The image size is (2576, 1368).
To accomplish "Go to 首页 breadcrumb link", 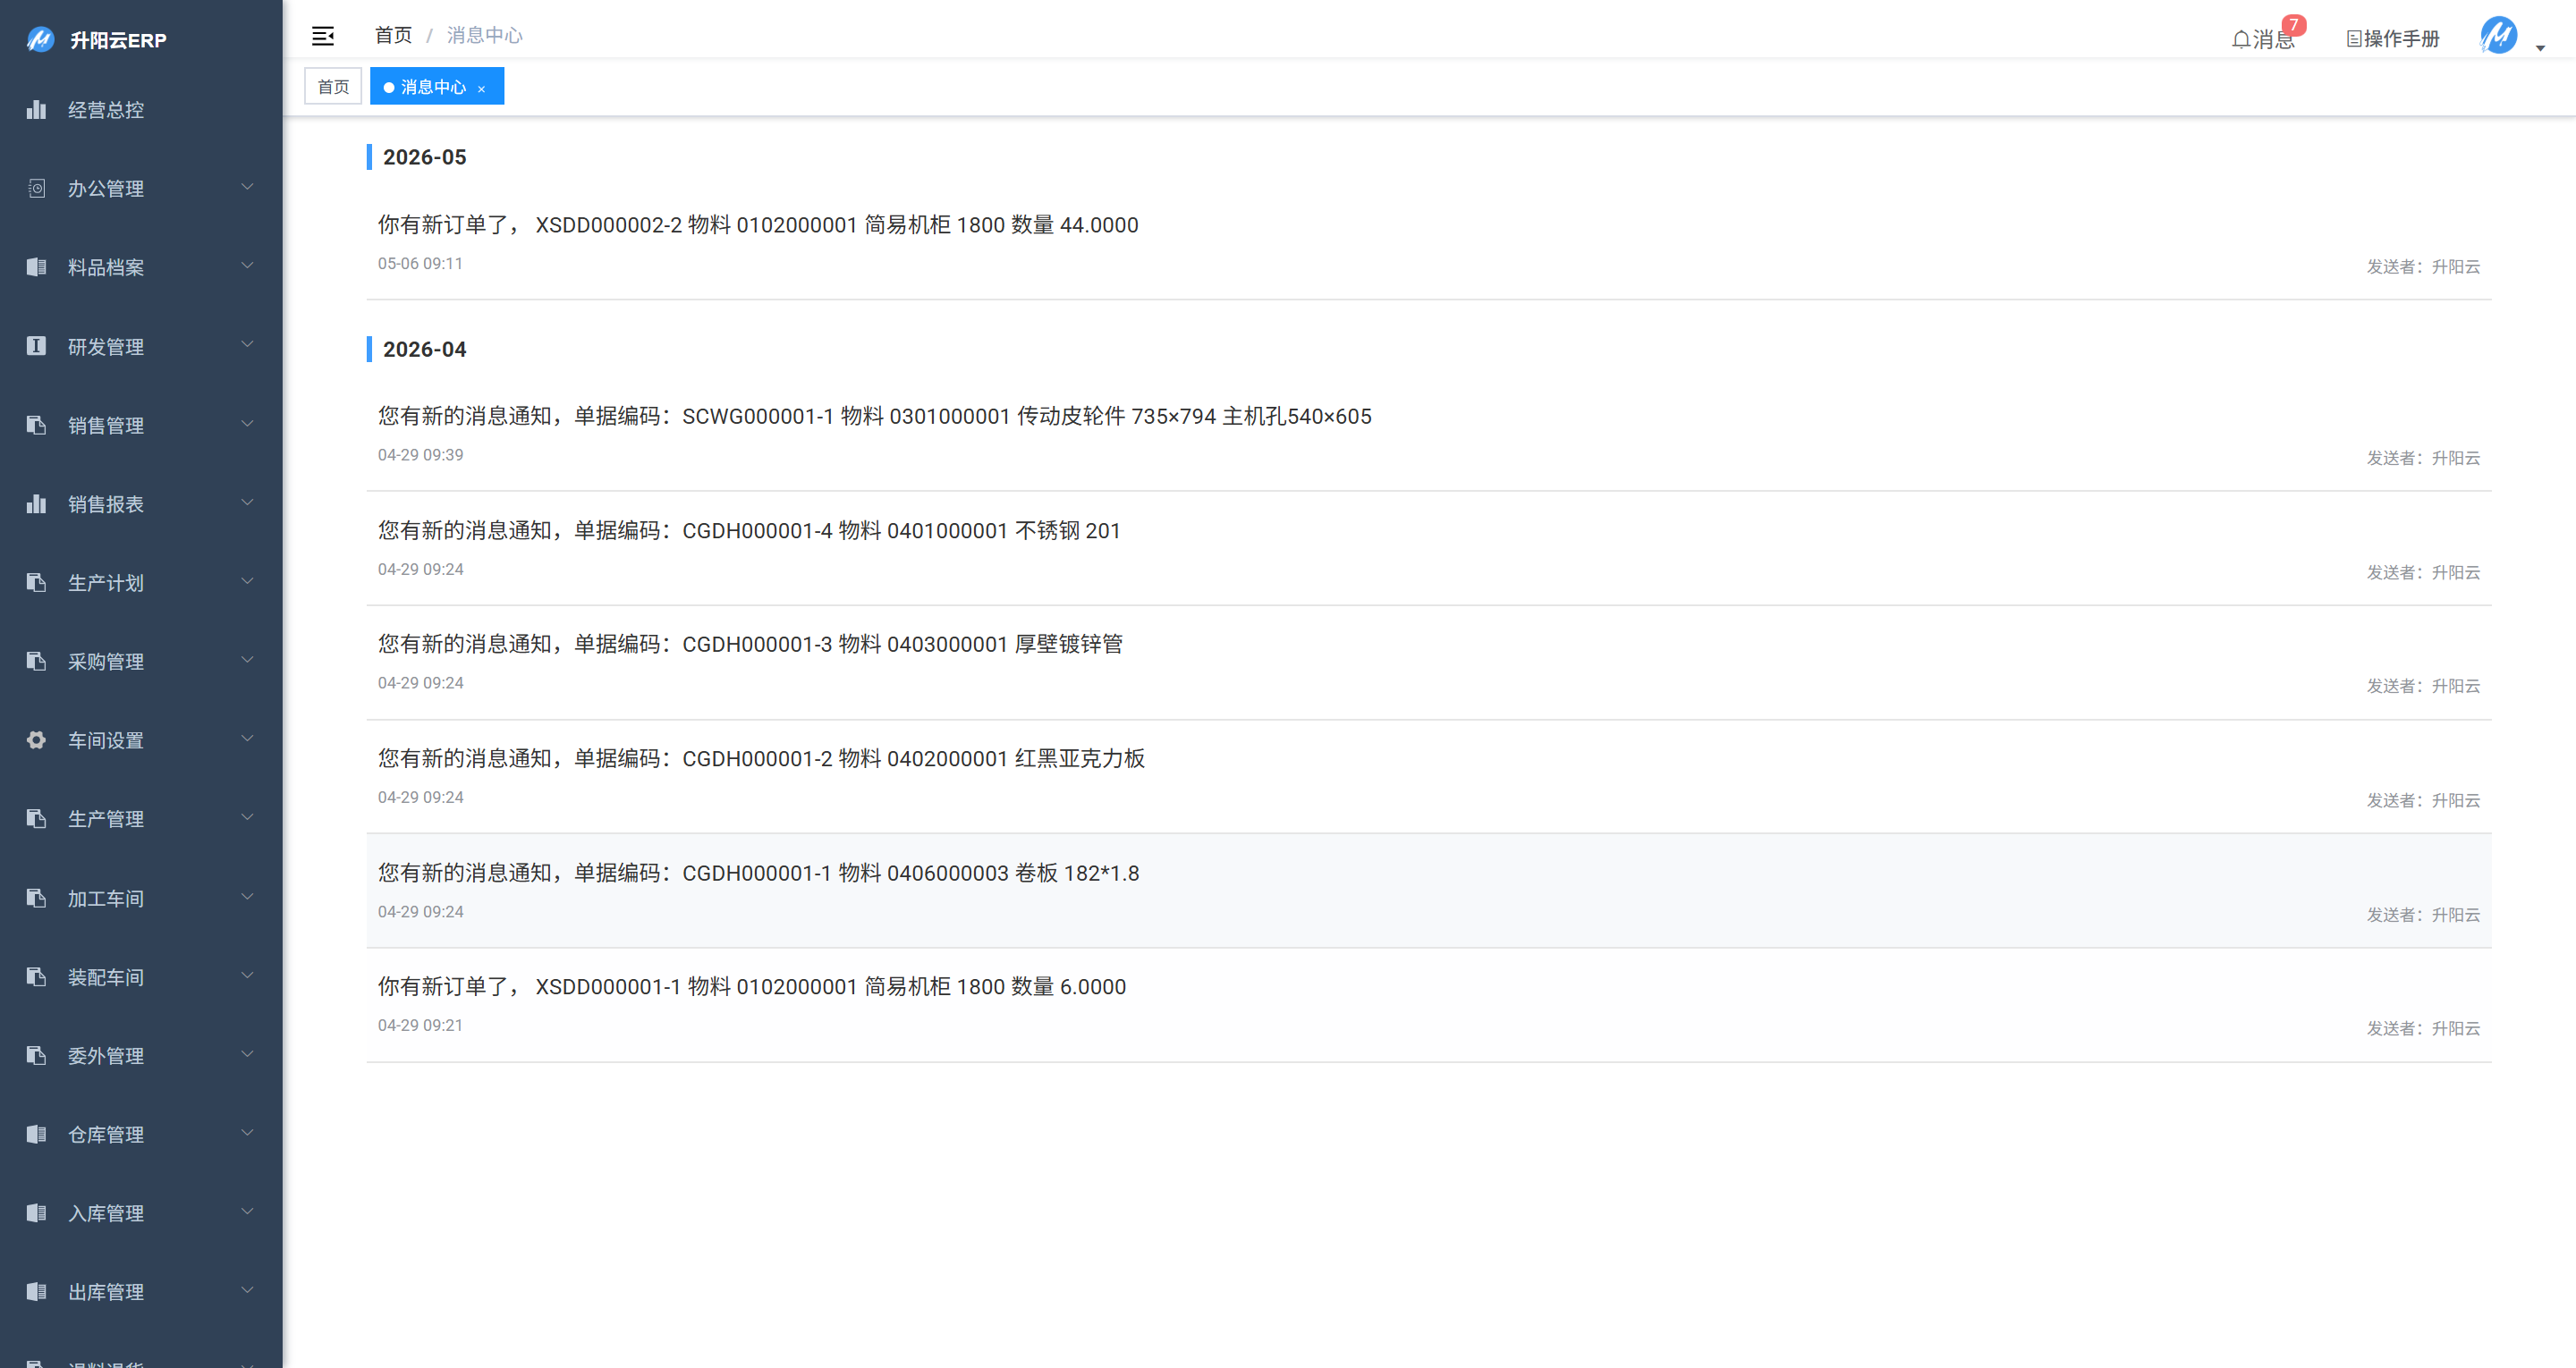I will click(x=393, y=36).
